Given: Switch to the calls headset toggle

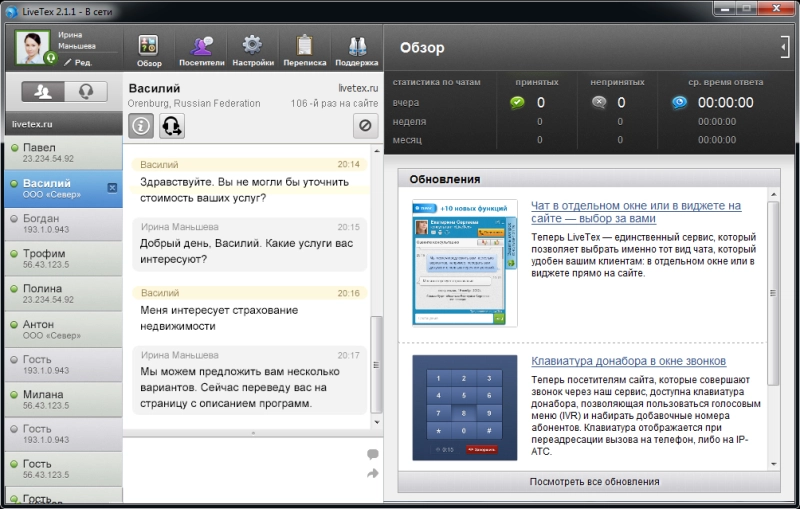Looking at the screenshot, I should [x=86, y=92].
